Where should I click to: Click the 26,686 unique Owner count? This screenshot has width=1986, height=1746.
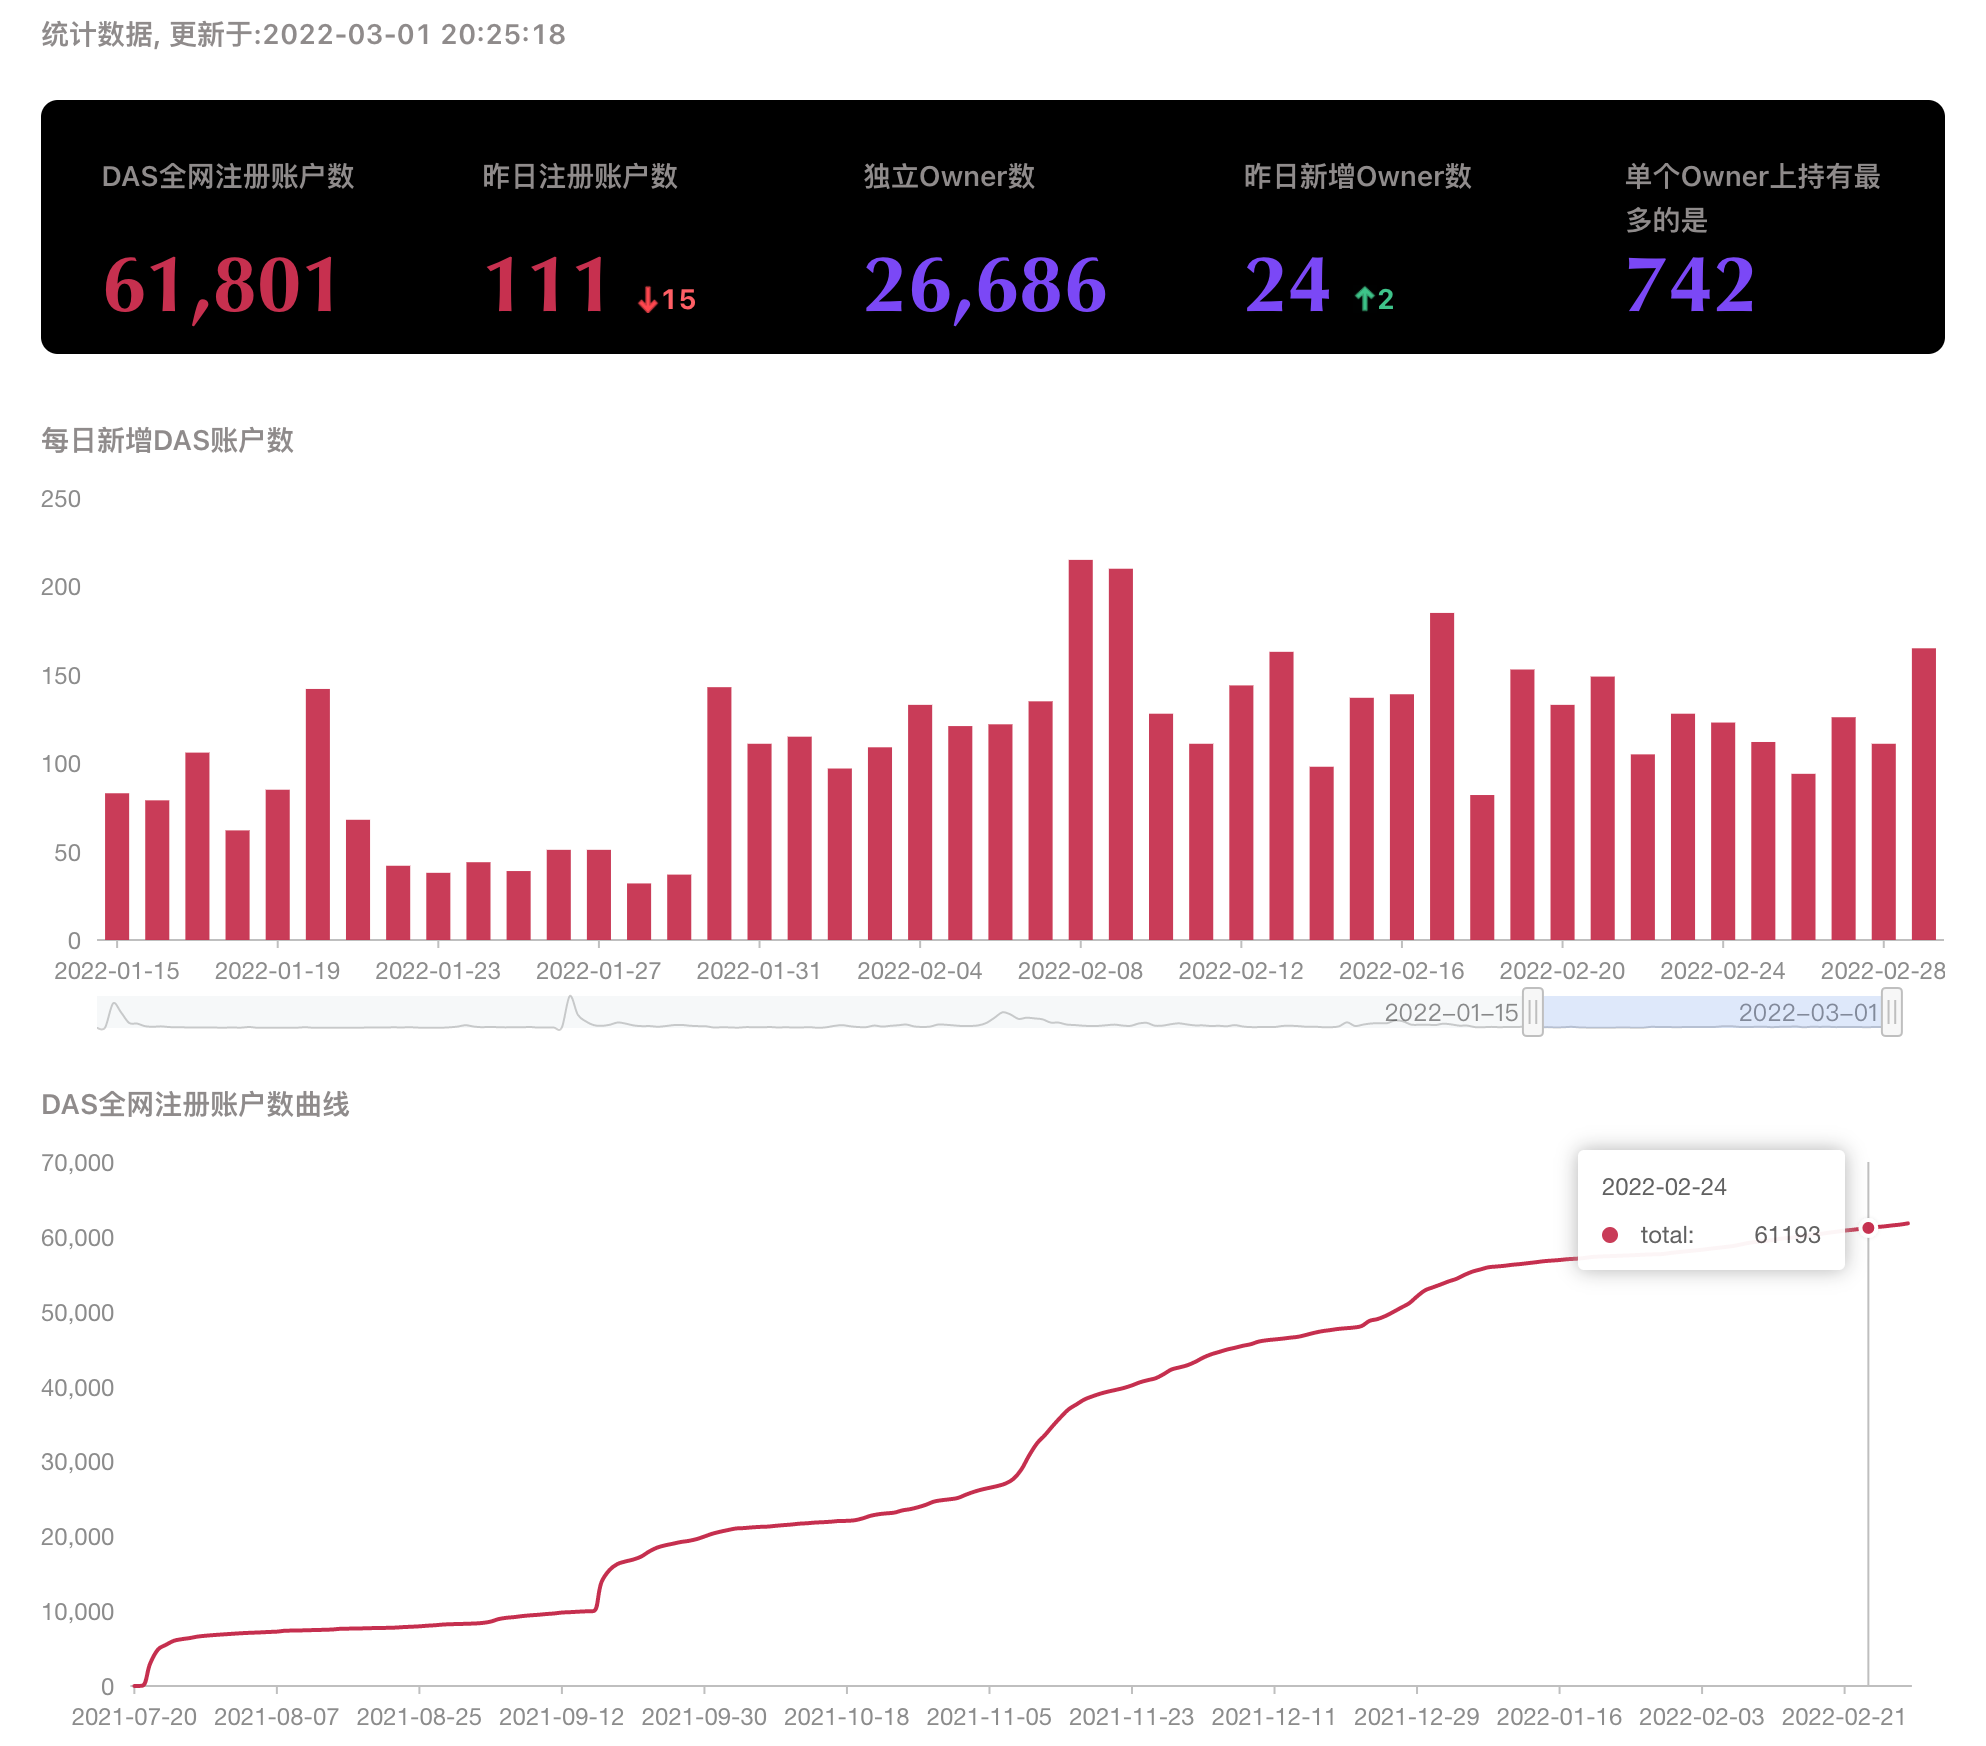[985, 285]
